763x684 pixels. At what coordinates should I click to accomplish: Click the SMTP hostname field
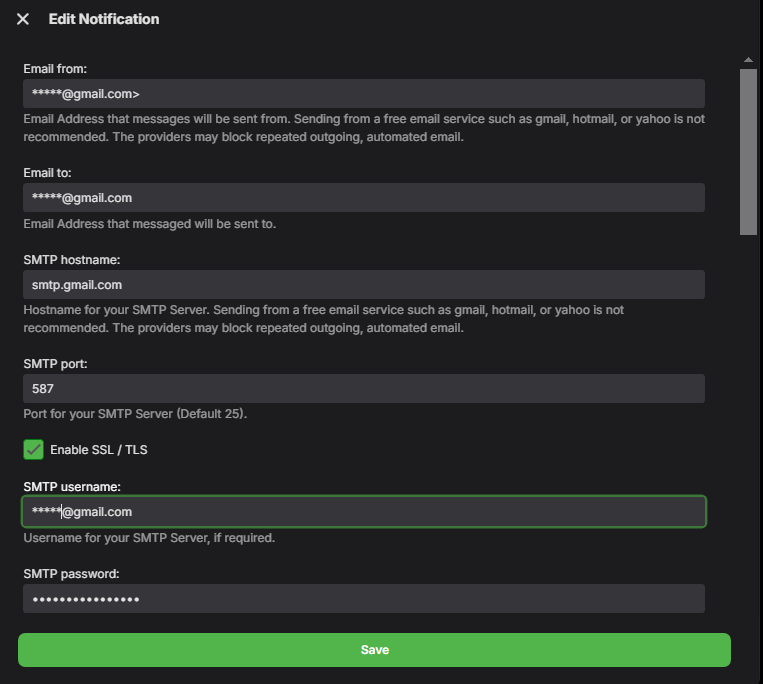click(364, 285)
